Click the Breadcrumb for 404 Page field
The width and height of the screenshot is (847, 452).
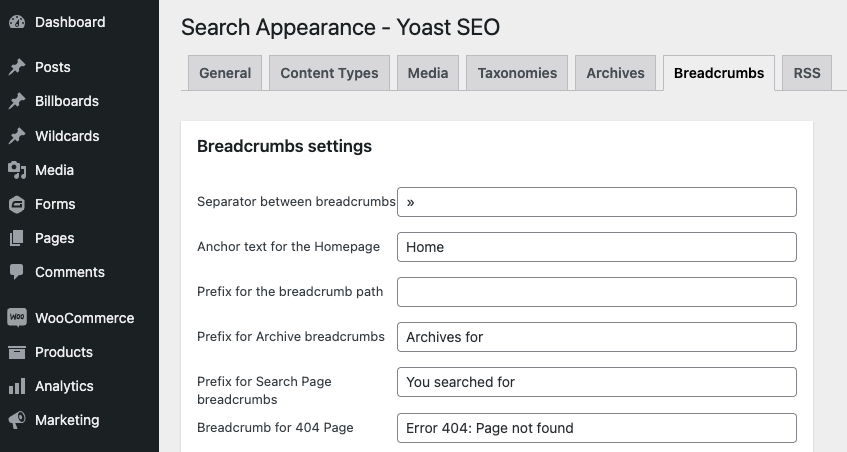596,428
